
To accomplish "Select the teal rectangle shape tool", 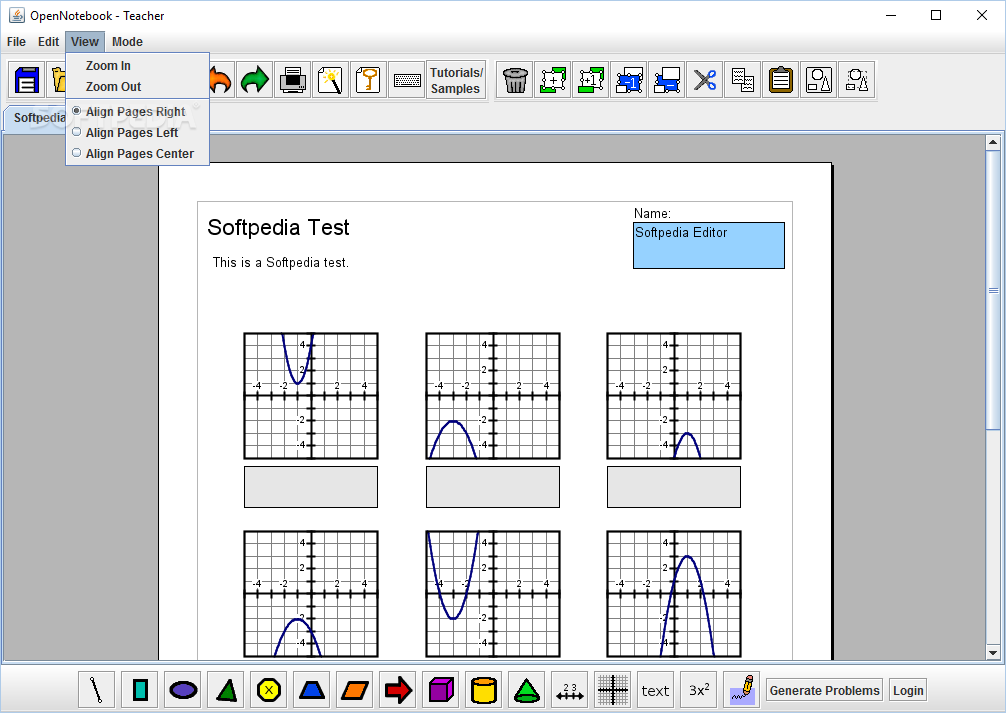I will (139, 690).
